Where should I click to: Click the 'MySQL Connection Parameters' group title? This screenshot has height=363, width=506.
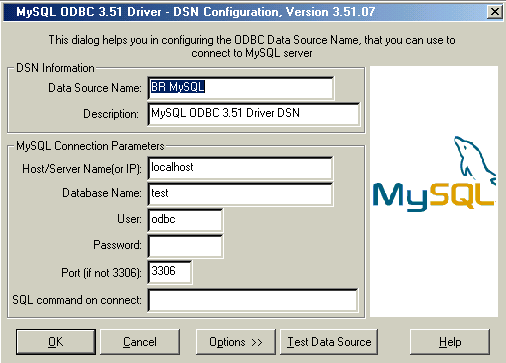point(90,146)
